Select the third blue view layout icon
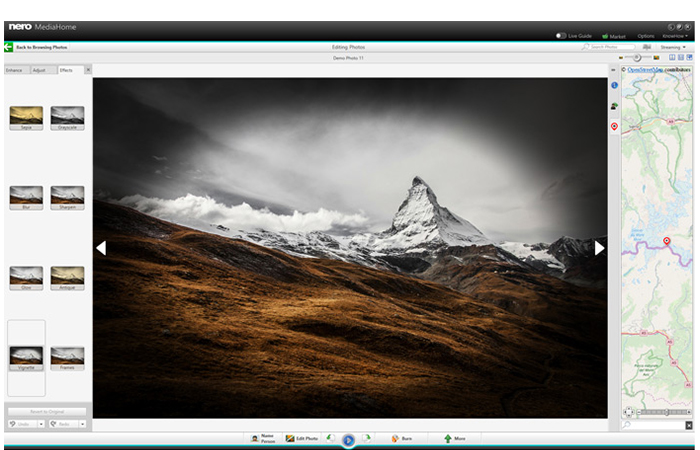This screenshot has width=700, height=450. pyautogui.click(x=690, y=58)
